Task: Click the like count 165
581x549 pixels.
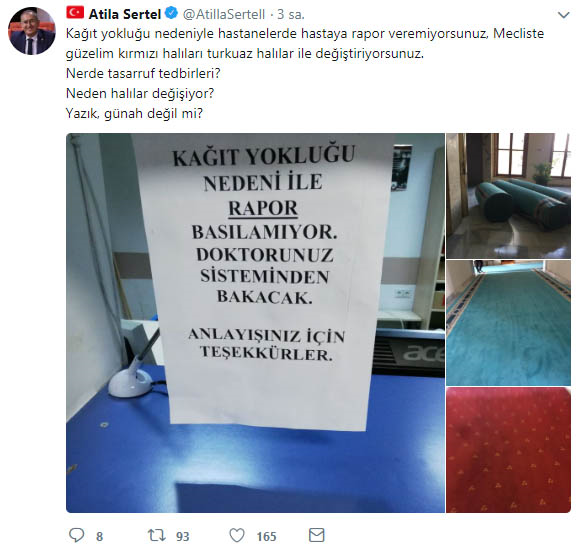Action: pos(266,536)
